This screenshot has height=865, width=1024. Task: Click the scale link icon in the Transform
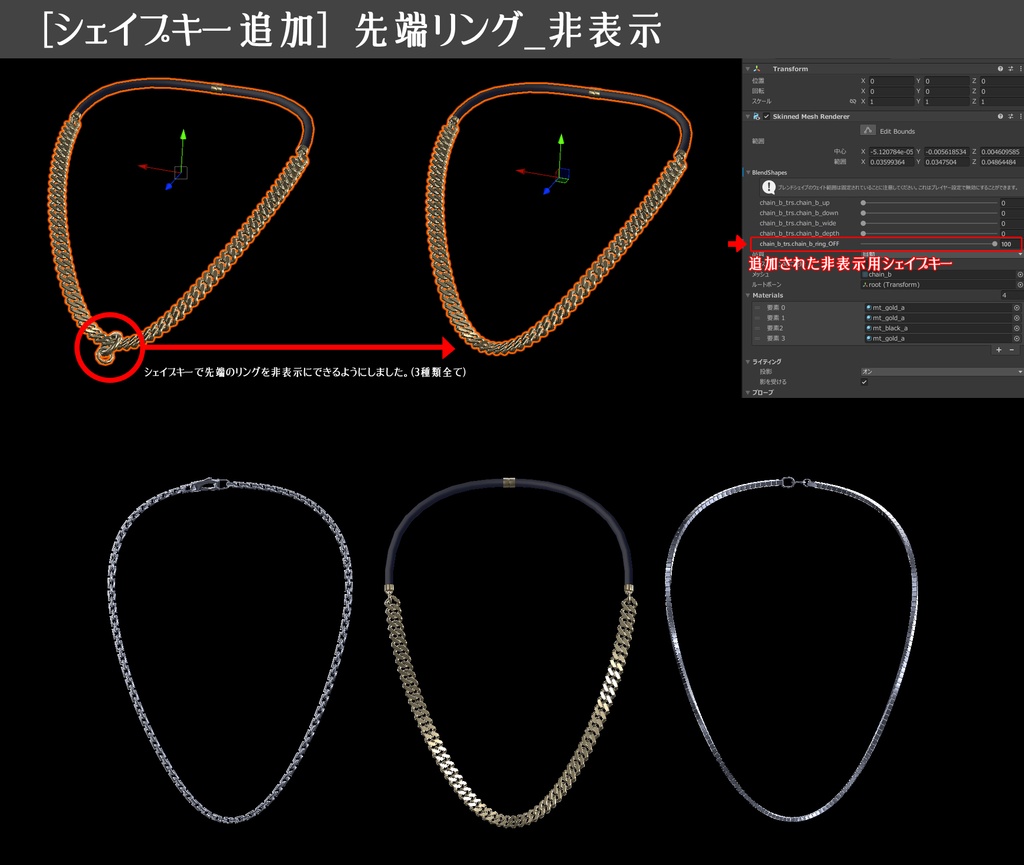[x=853, y=101]
